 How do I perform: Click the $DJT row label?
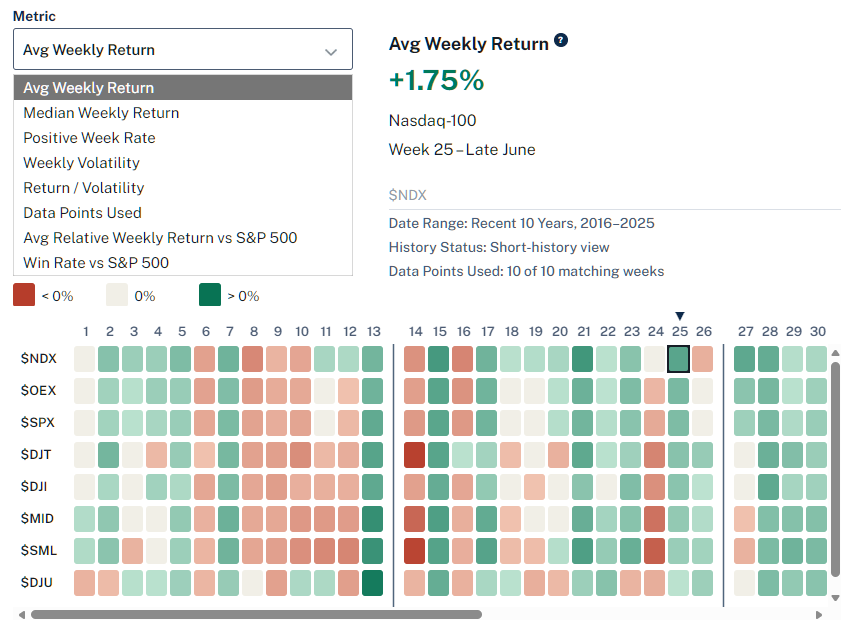36,454
